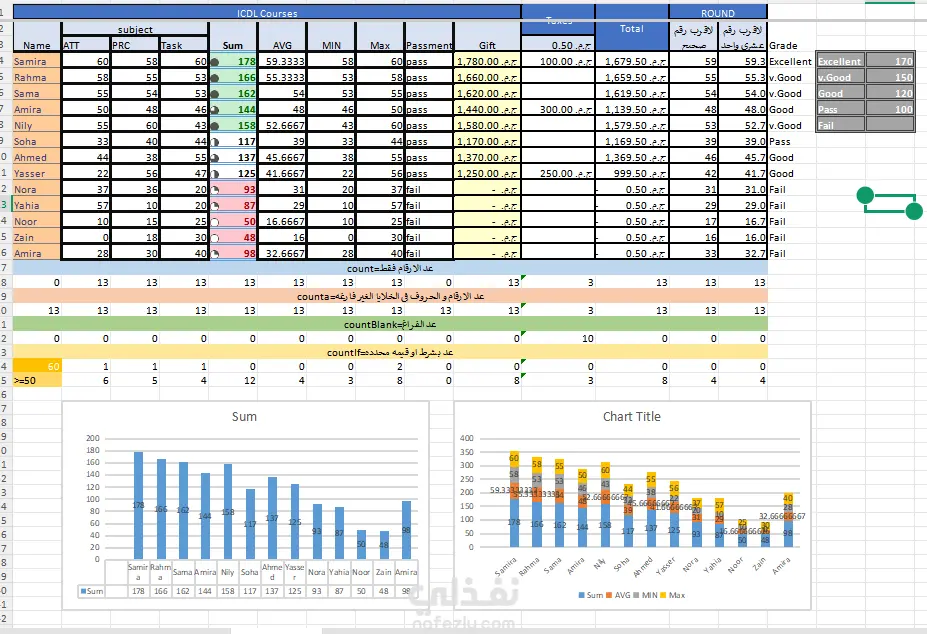
Task: Click the Total cell showing 999.50
Action: pyautogui.click(x=631, y=173)
